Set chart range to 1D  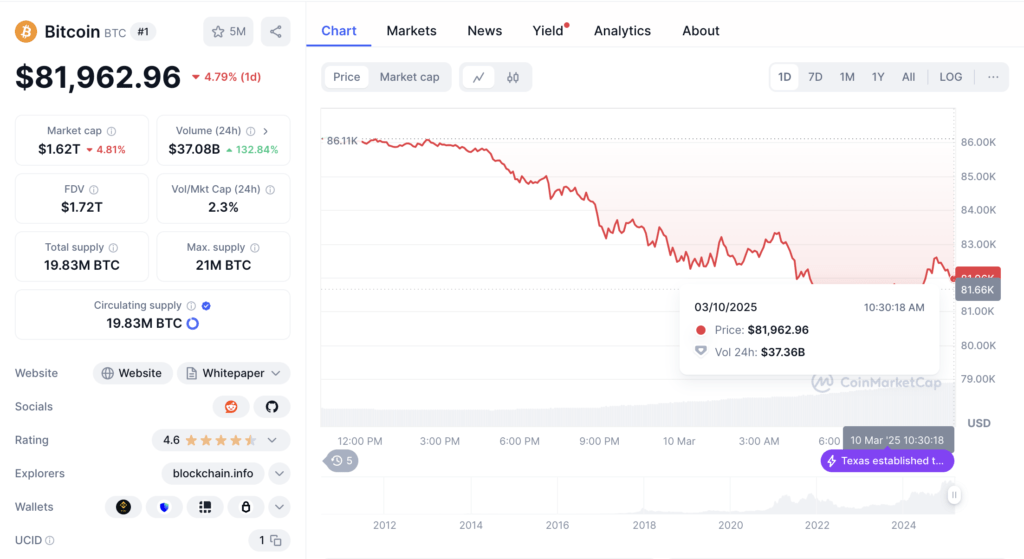(x=784, y=77)
